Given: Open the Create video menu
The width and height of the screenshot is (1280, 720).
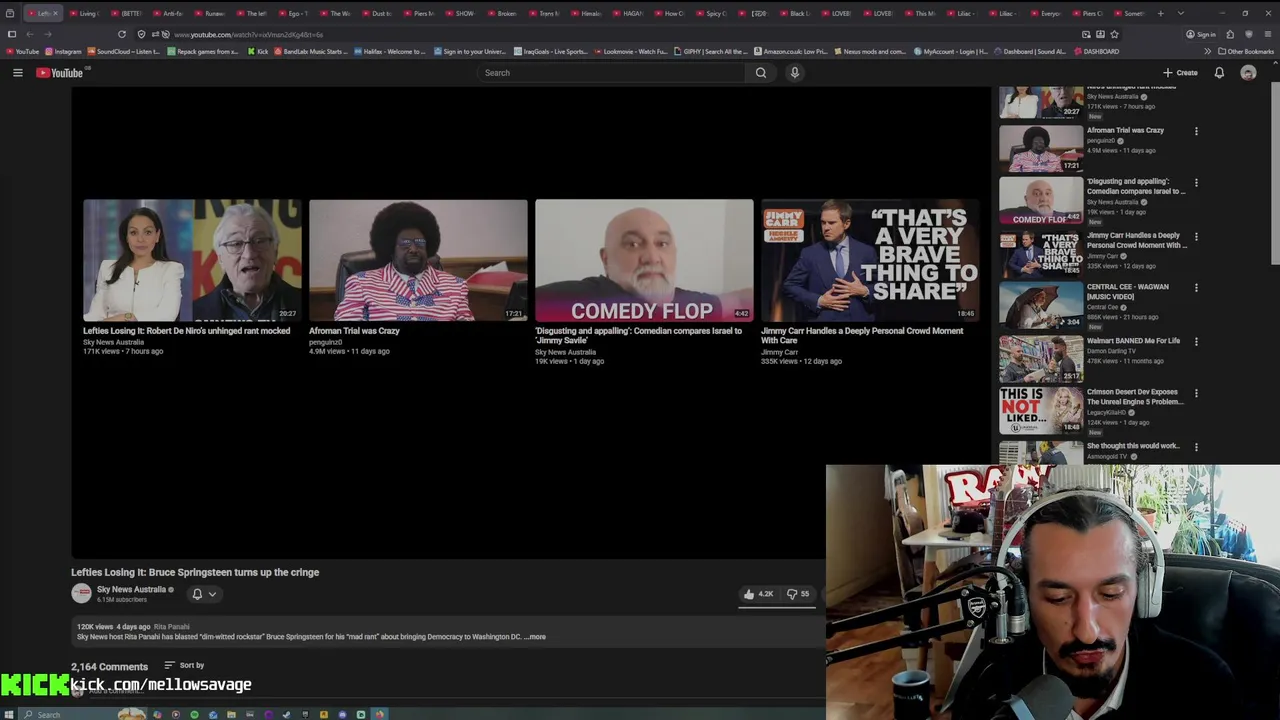Looking at the screenshot, I should pyautogui.click(x=1180, y=73).
